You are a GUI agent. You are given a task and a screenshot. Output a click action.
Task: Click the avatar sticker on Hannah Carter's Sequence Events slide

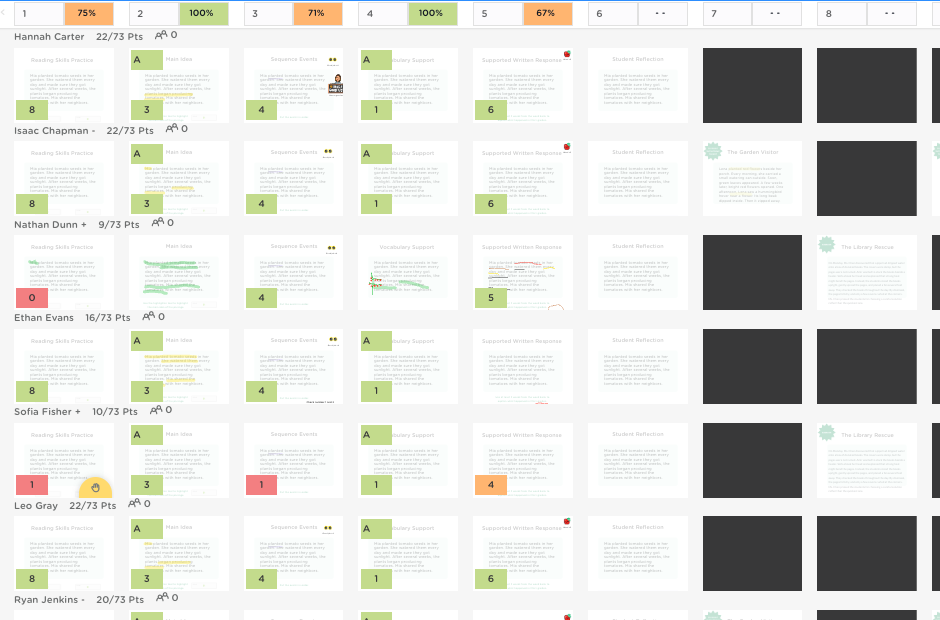point(338,85)
